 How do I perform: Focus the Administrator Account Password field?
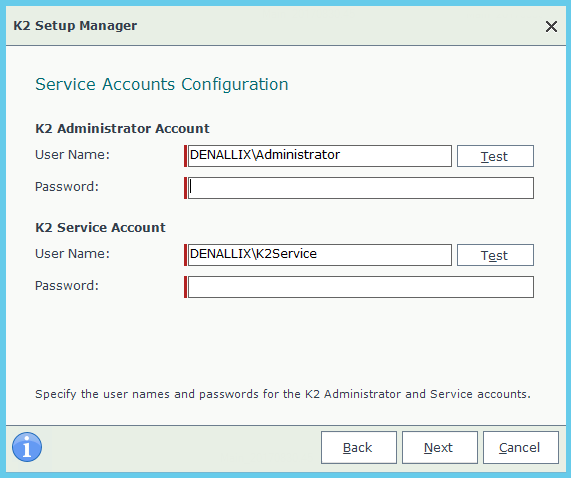(361, 188)
